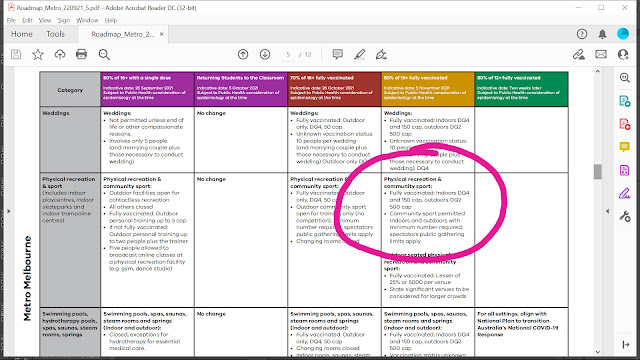Click the Save file icon
The image size is (640, 360).
16,54
